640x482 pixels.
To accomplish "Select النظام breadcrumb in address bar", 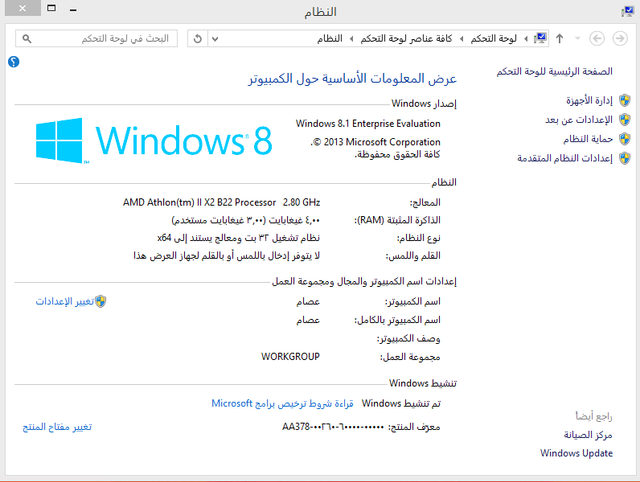I will click(330, 39).
